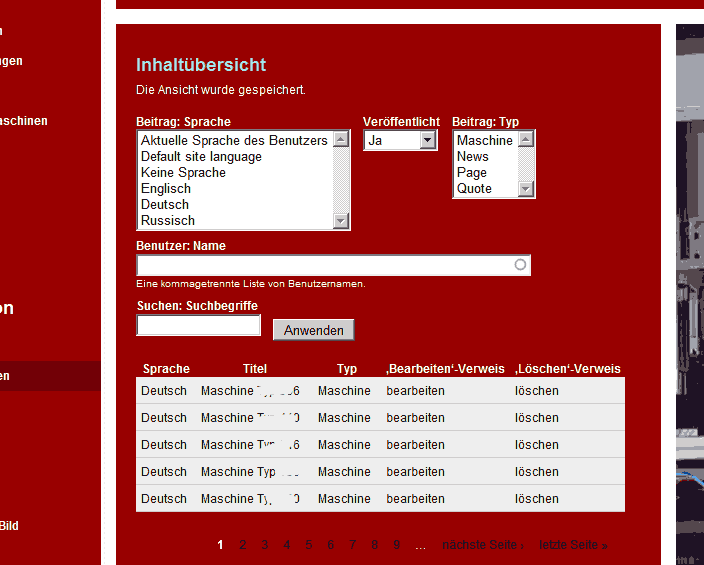Image resolution: width=704 pixels, height=565 pixels.
Task: Go to 'nächste Seite' pager link
Action: [482, 545]
